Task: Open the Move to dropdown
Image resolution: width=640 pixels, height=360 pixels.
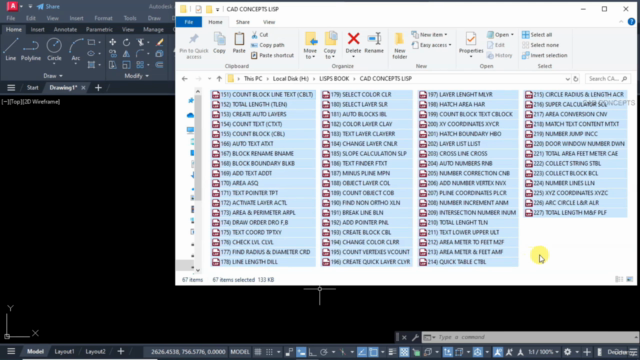Action: [310, 54]
